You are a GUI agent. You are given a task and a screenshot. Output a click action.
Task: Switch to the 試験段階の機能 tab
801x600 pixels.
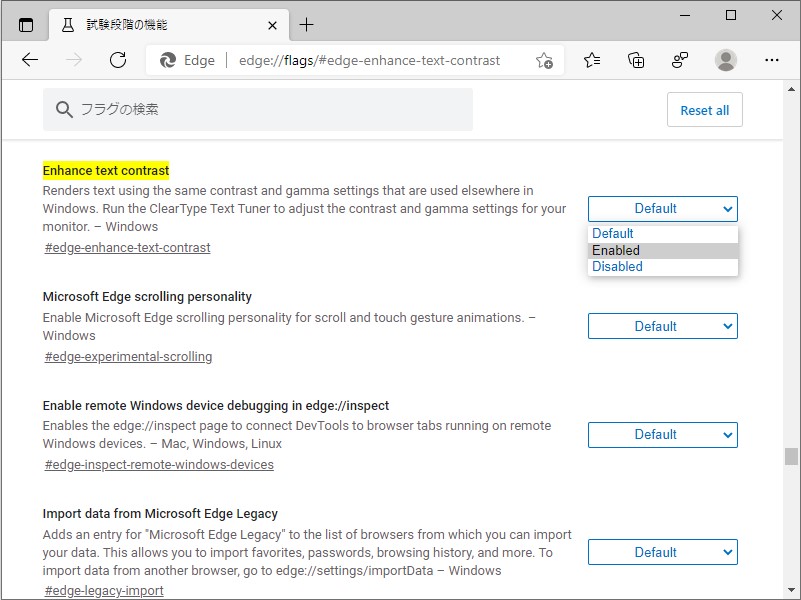tap(150, 23)
